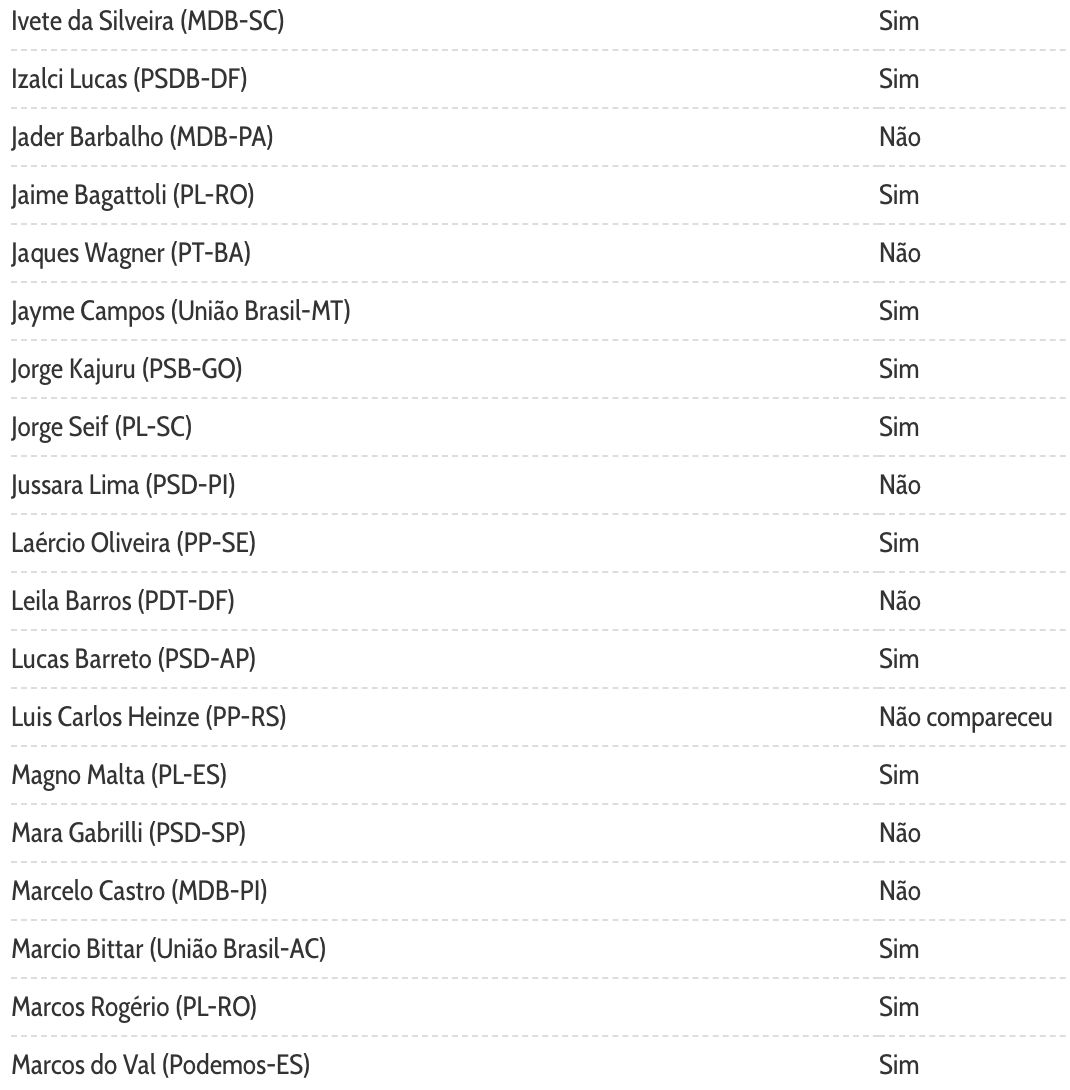This screenshot has width=1070, height=1090.
Task: Click Marcos Rogério (PL-RO) entry
Action: pos(134,1007)
